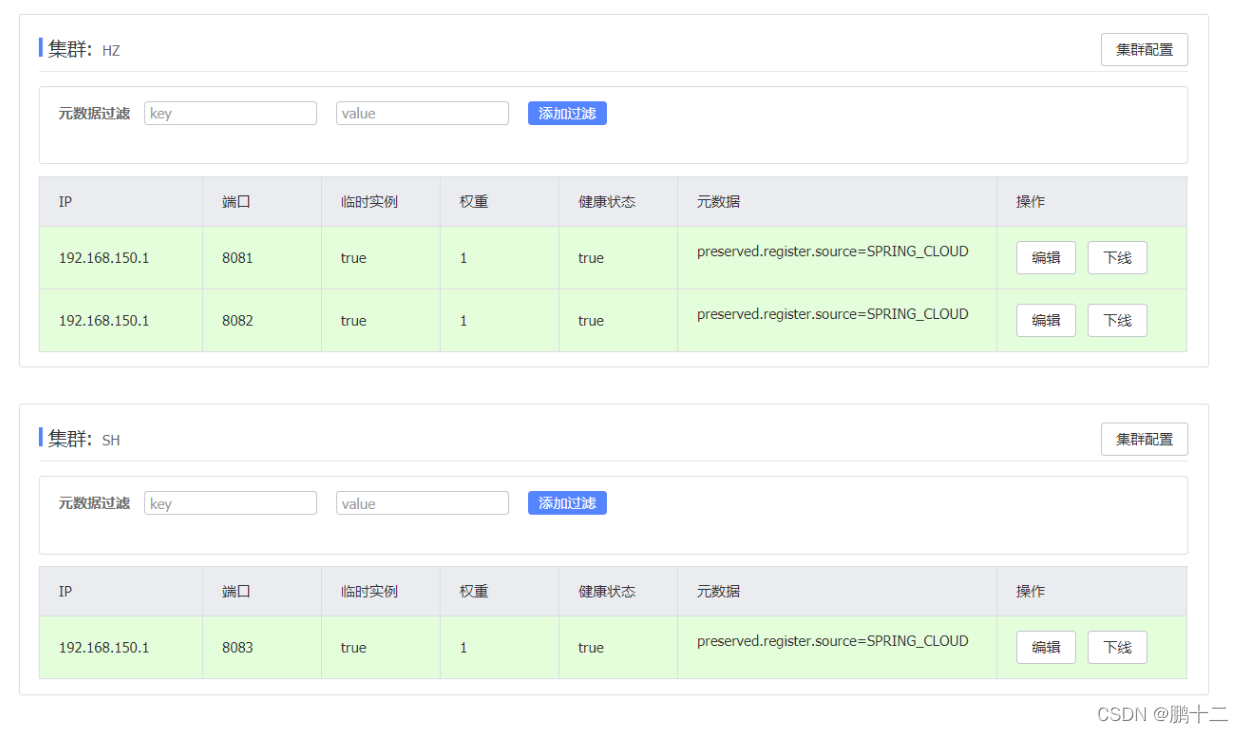The height and width of the screenshot is (733, 1243).
Task: Click metadata text in the 8083 row
Action: pyautogui.click(x=833, y=641)
